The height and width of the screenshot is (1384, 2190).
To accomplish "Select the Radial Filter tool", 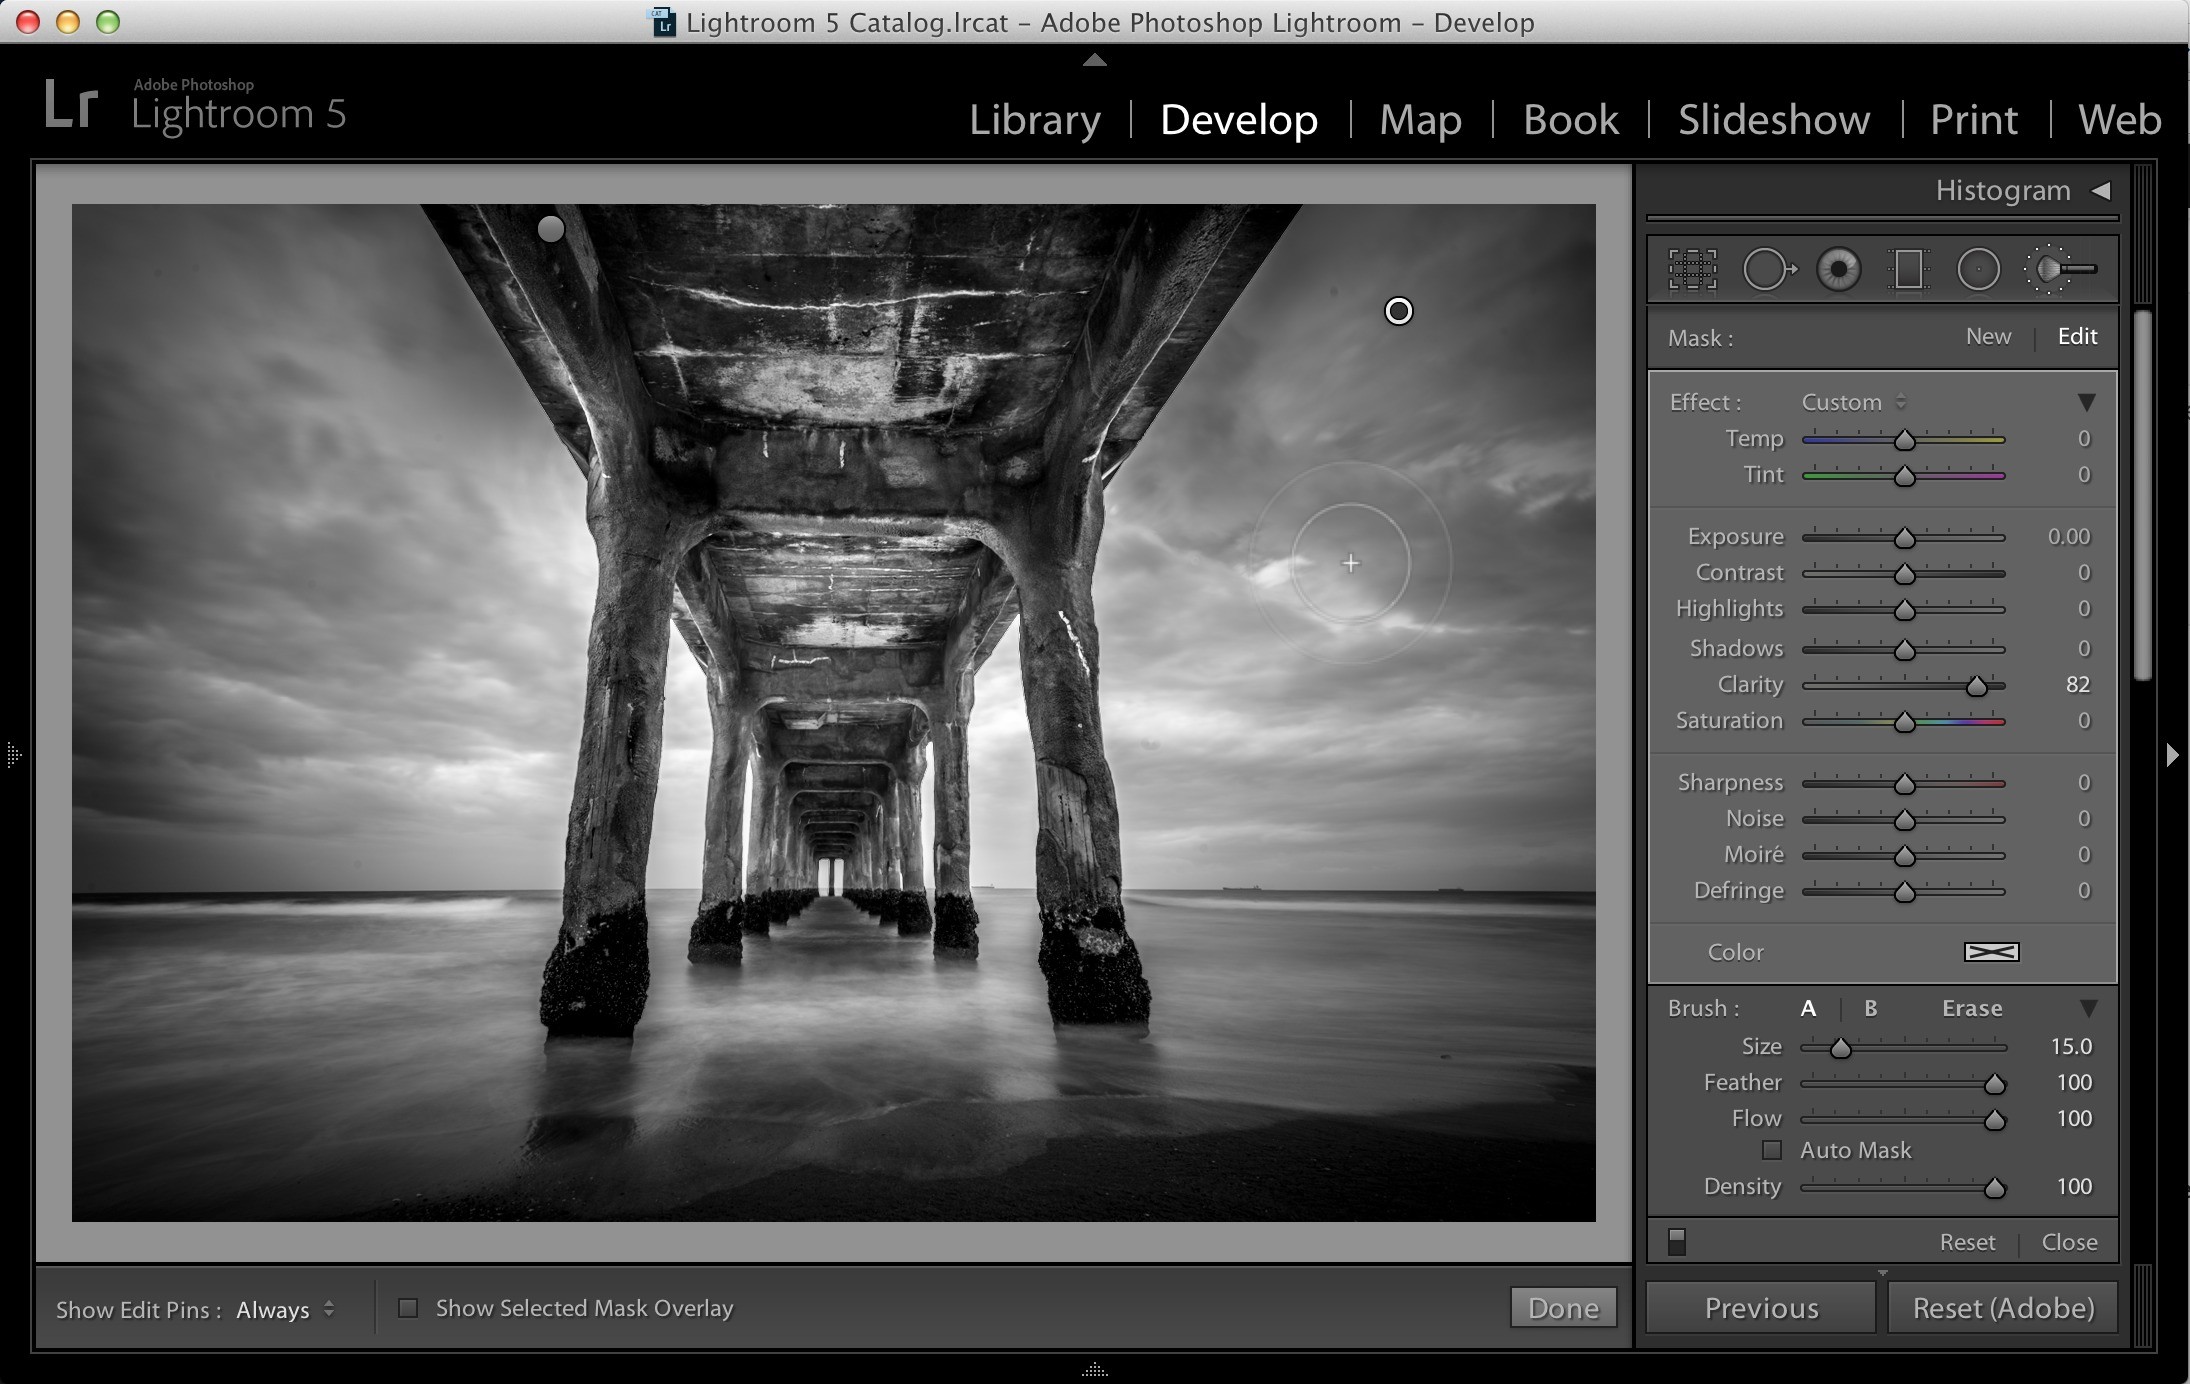I will click(x=1978, y=269).
